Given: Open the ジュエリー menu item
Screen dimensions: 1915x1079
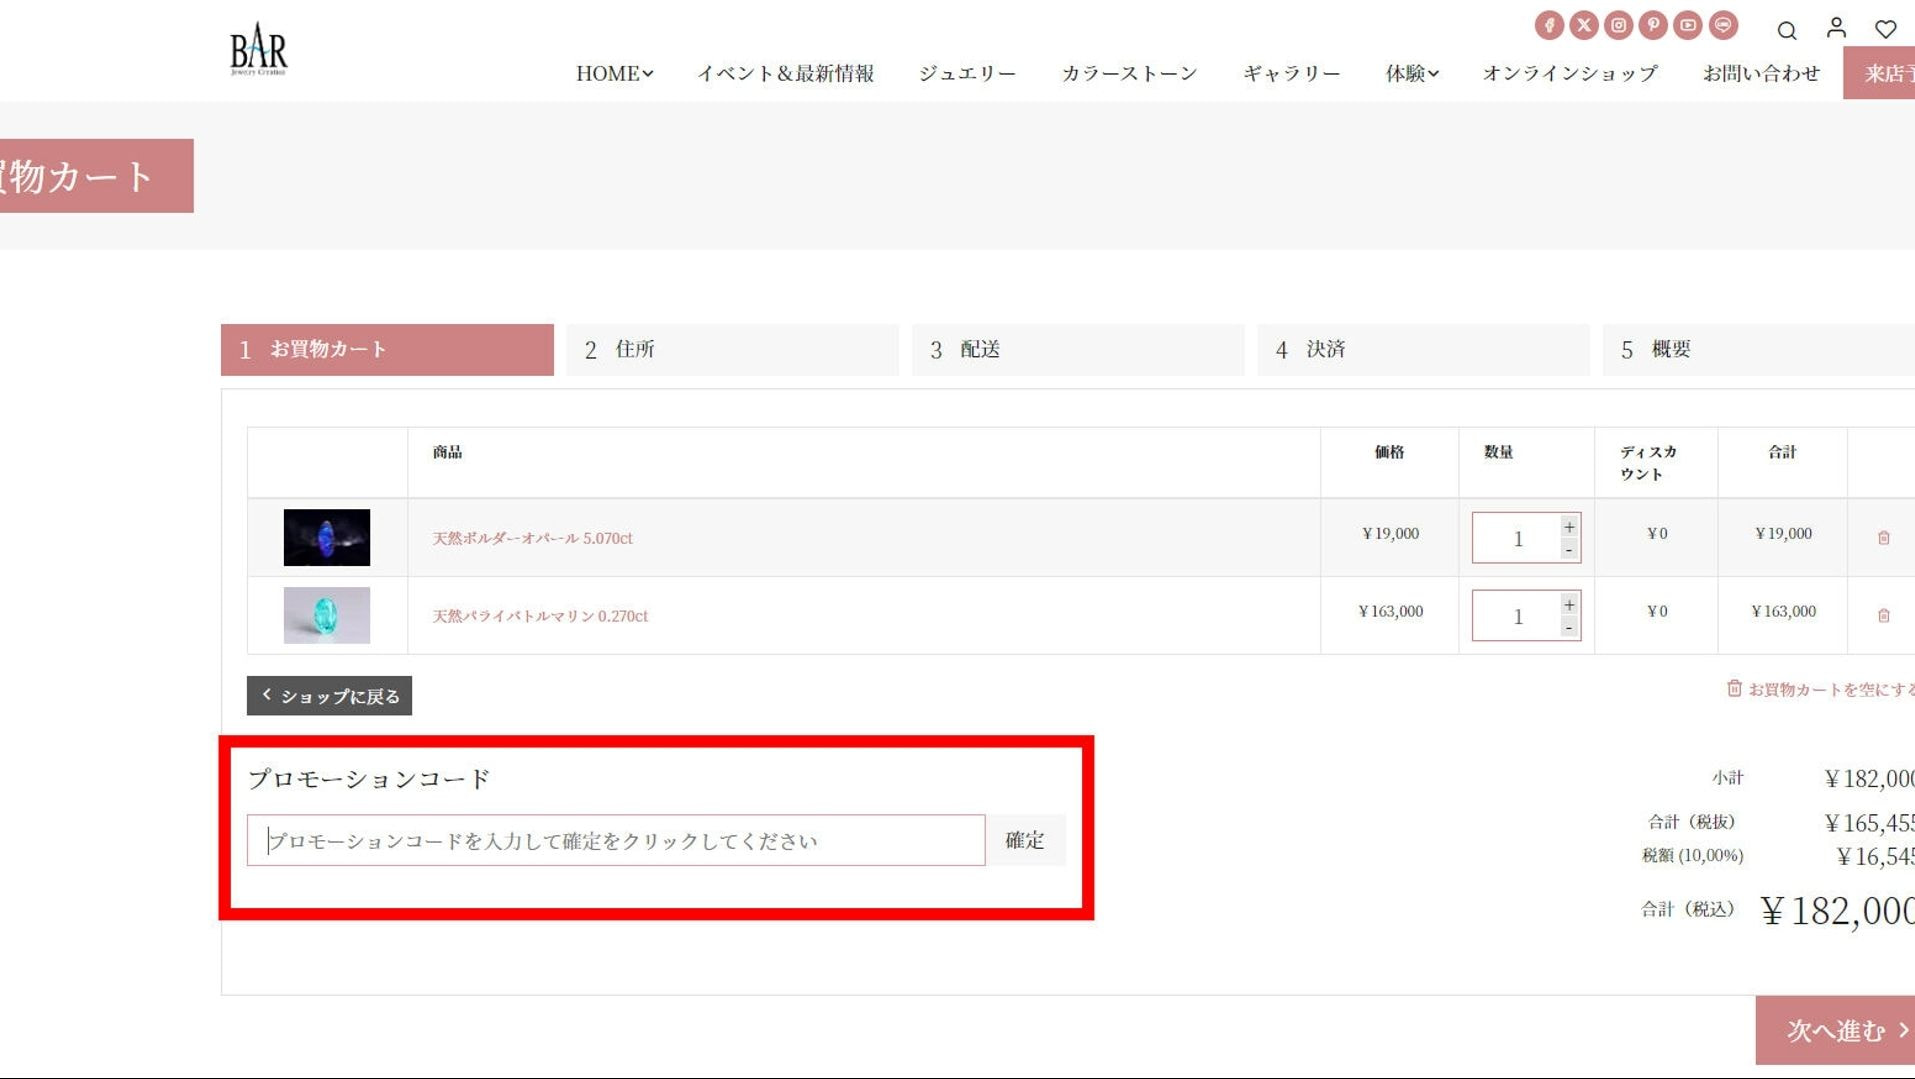Looking at the screenshot, I should coord(967,73).
